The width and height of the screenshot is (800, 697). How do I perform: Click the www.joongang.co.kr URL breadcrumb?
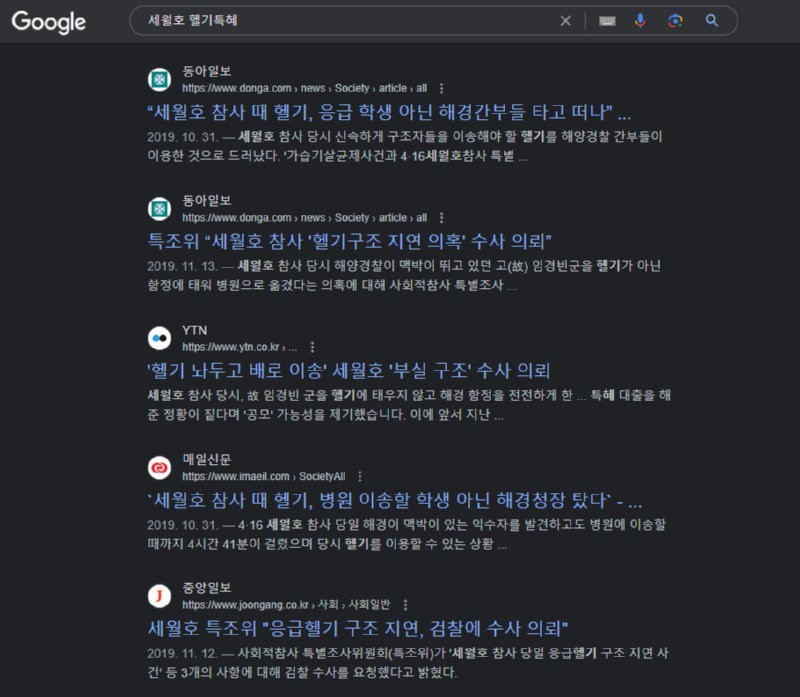click(286, 605)
